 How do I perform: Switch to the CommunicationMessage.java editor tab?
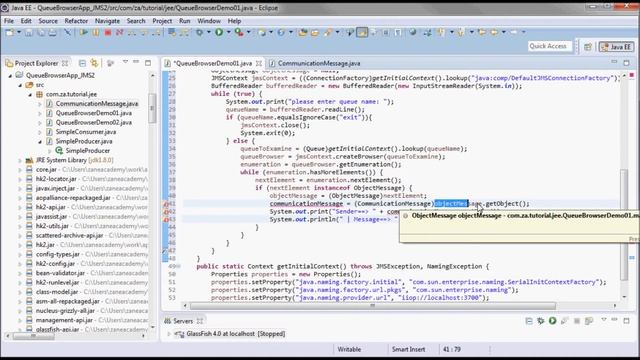(x=315, y=63)
